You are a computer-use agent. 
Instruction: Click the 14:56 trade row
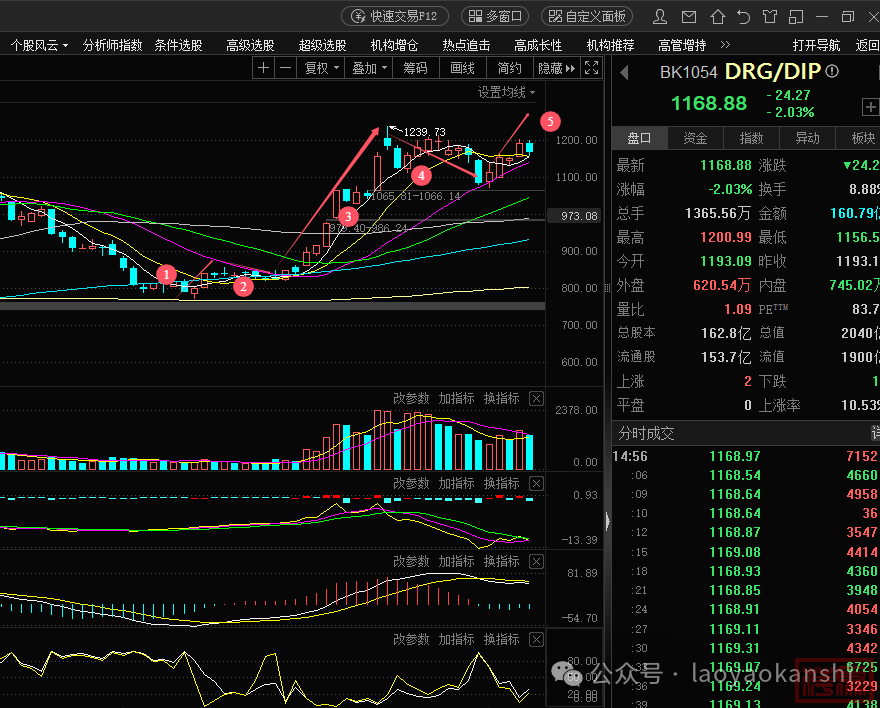(x=746, y=456)
